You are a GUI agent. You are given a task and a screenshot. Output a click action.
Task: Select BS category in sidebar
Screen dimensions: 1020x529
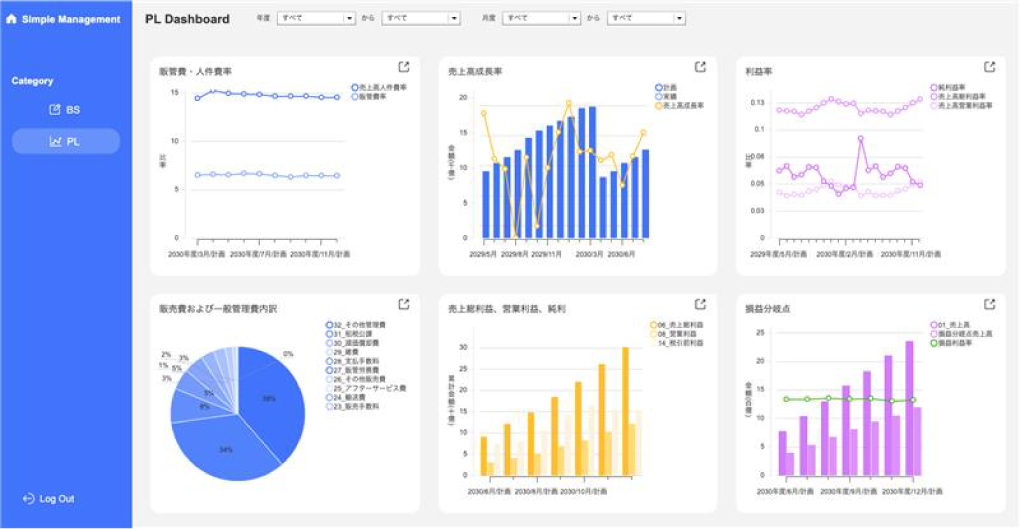click(x=65, y=110)
